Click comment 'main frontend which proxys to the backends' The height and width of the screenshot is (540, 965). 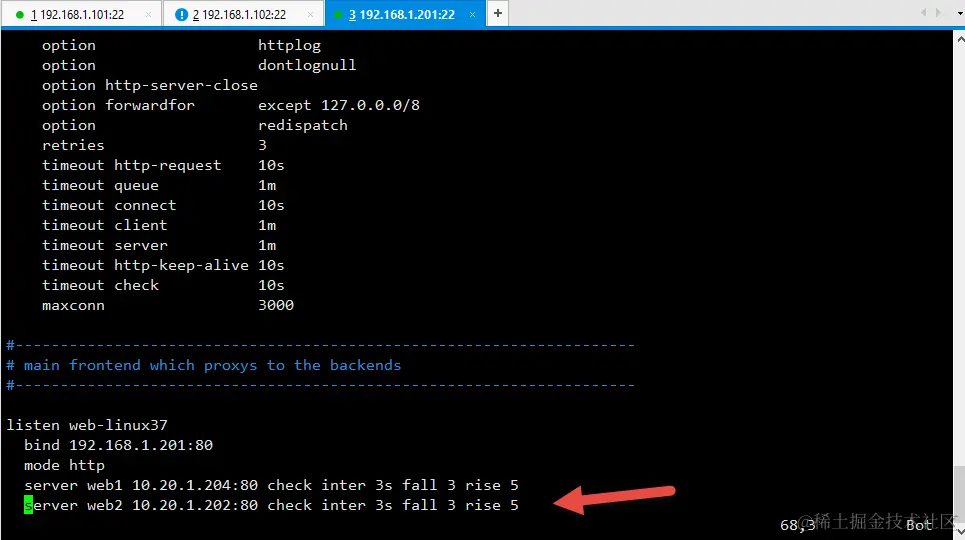pos(204,365)
